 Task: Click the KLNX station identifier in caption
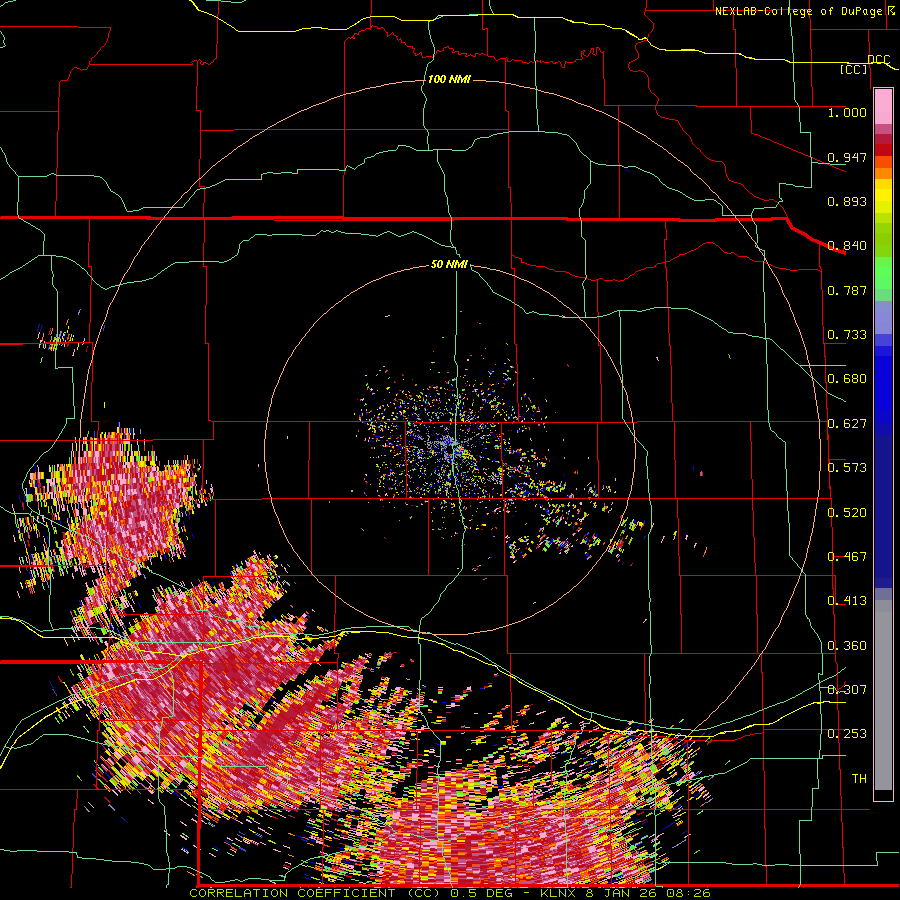pos(560,893)
